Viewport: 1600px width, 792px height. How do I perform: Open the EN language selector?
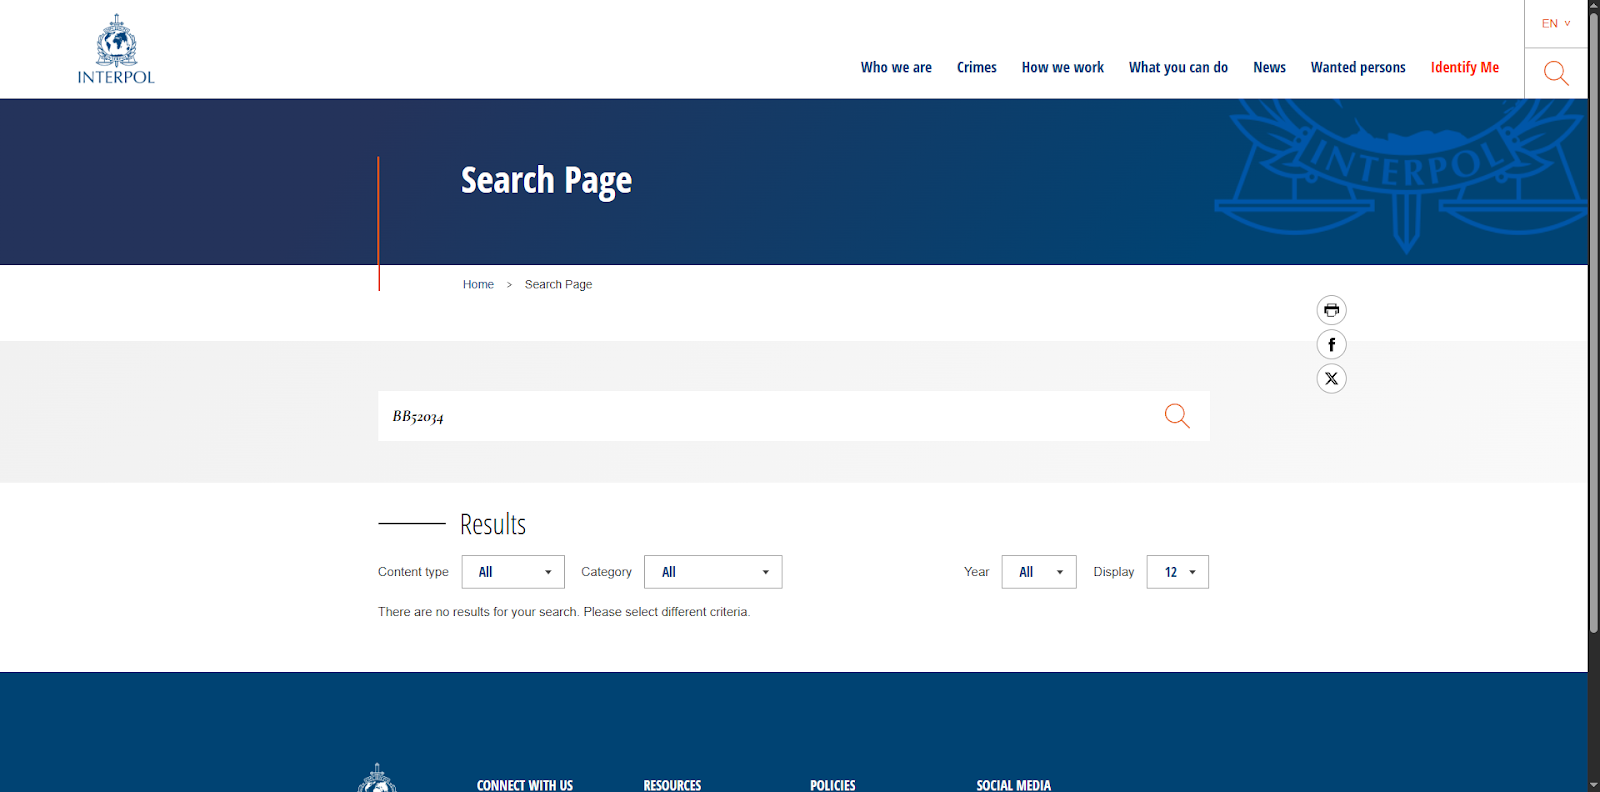(1555, 23)
